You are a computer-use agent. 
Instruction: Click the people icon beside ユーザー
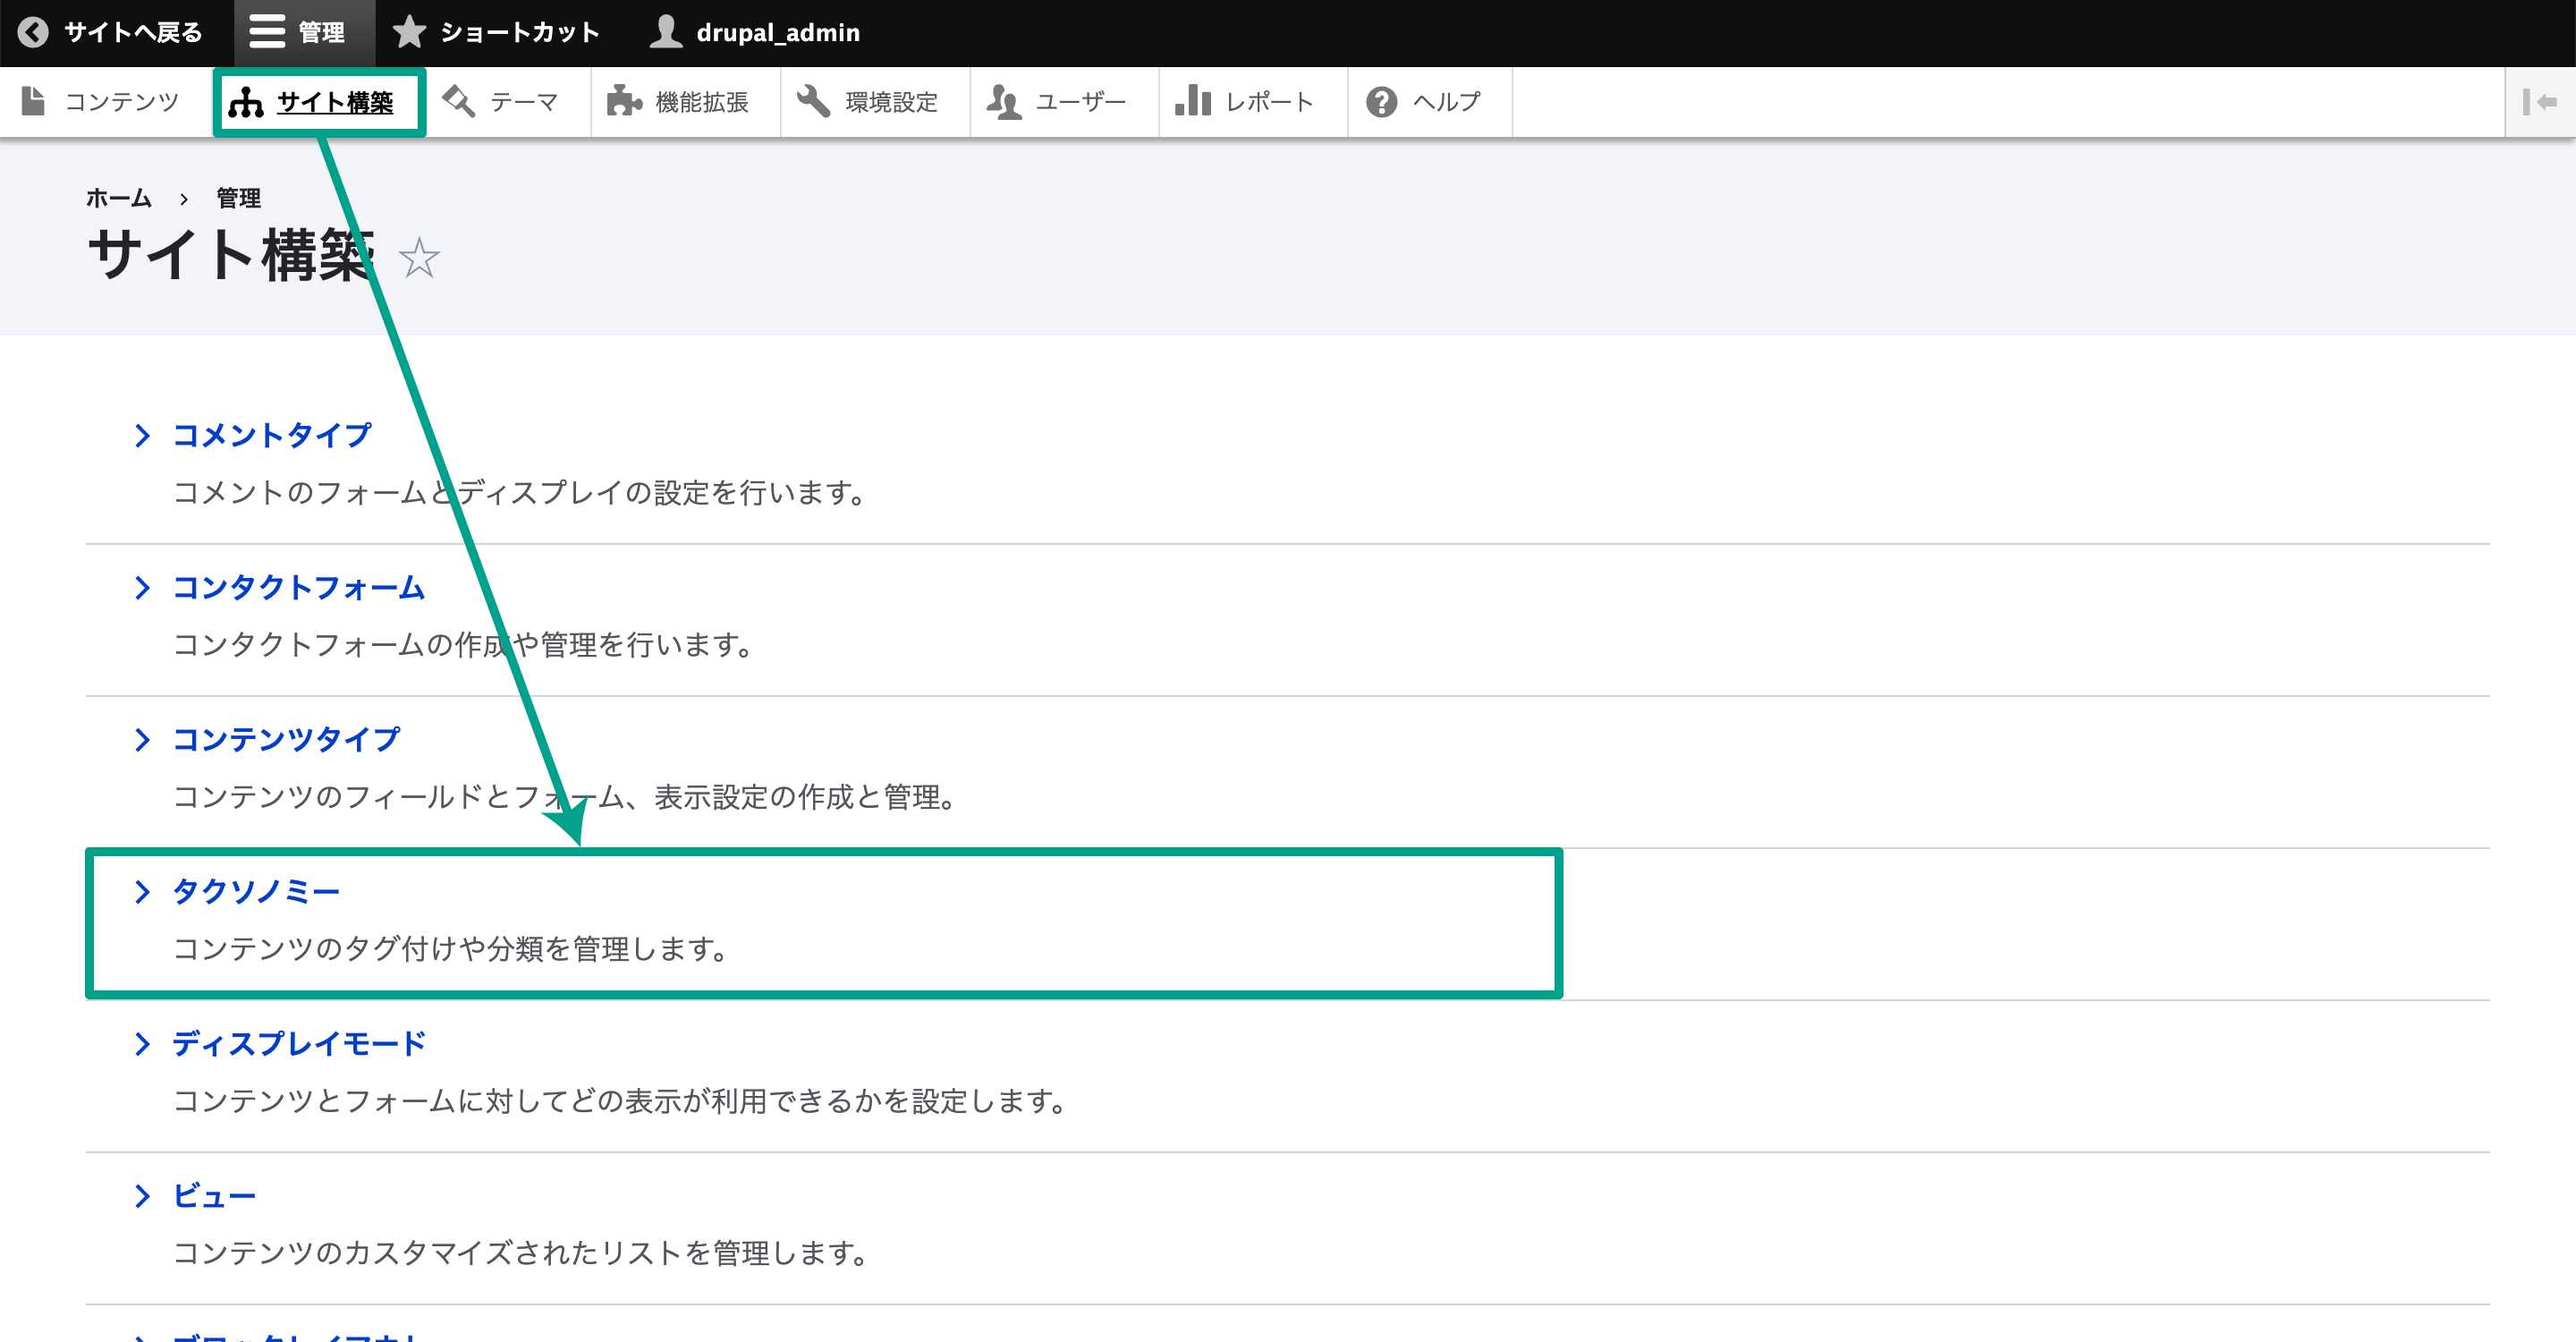[1004, 101]
